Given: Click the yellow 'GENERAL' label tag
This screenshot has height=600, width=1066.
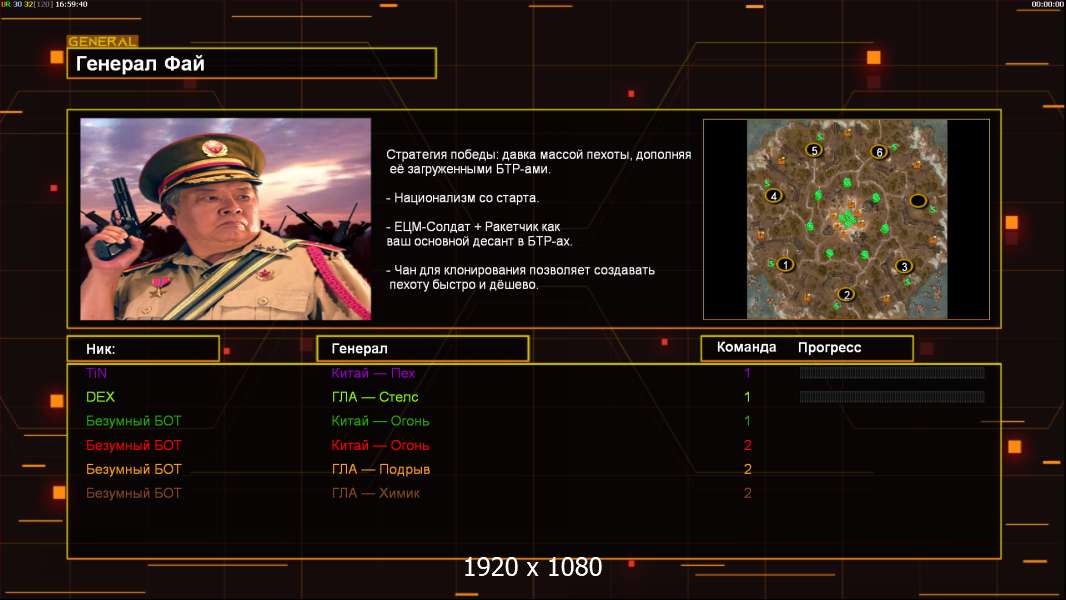Looking at the screenshot, I should pos(102,42).
